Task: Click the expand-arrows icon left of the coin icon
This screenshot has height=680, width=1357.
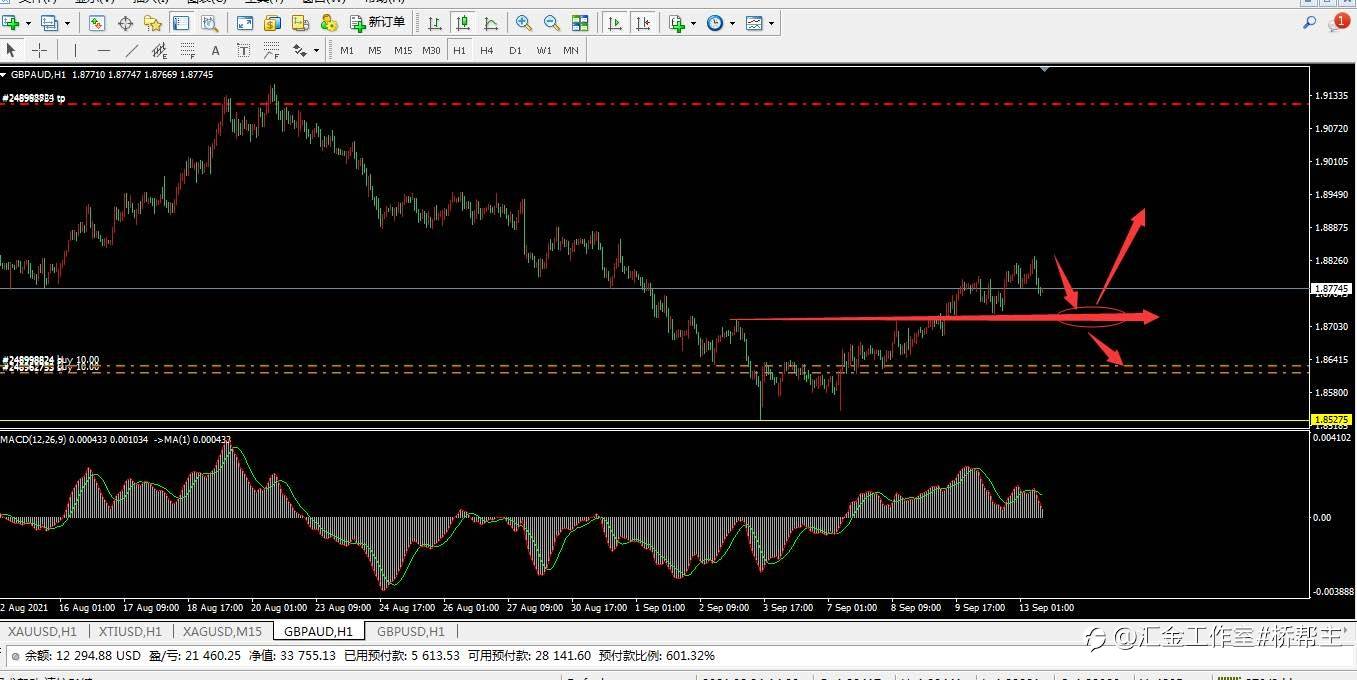Action: [x=245, y=23]
